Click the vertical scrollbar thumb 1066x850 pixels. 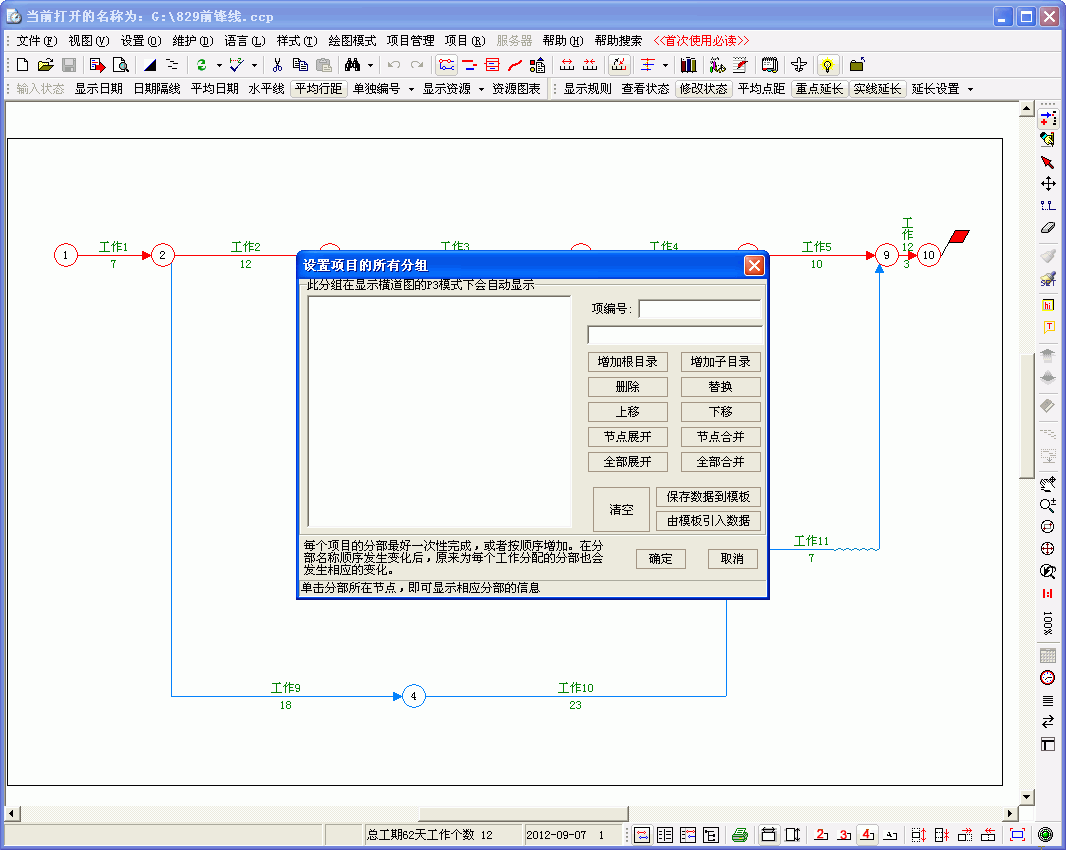coord(1027,416)
